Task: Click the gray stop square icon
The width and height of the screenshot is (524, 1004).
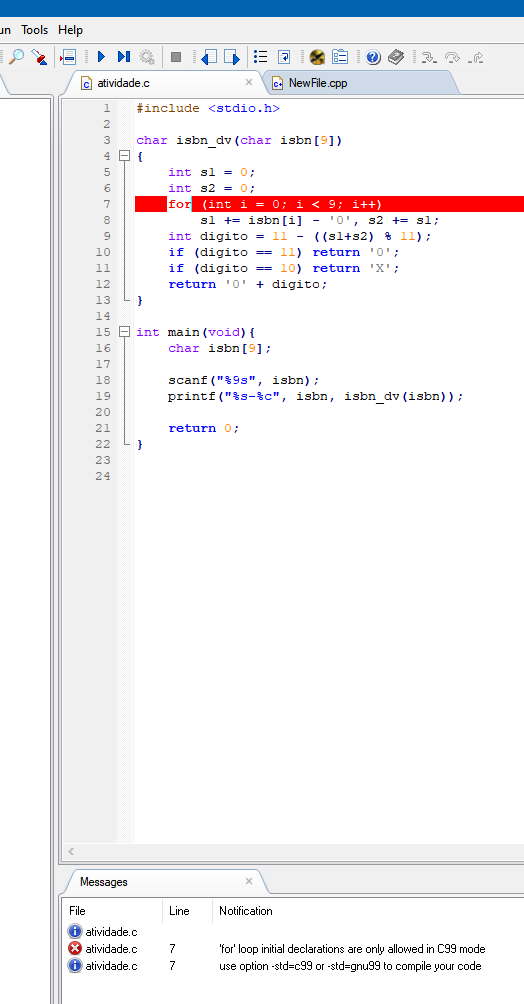Action: point(176,57)
